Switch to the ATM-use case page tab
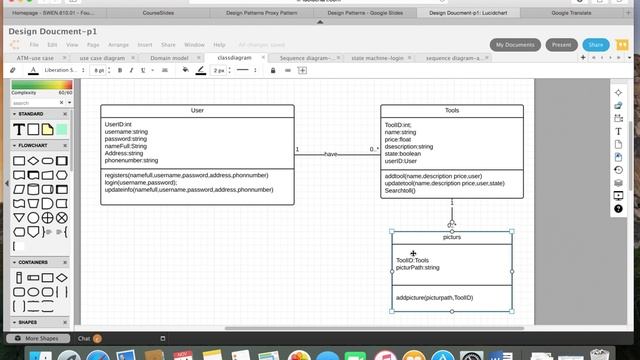 [x=35, y=58]
